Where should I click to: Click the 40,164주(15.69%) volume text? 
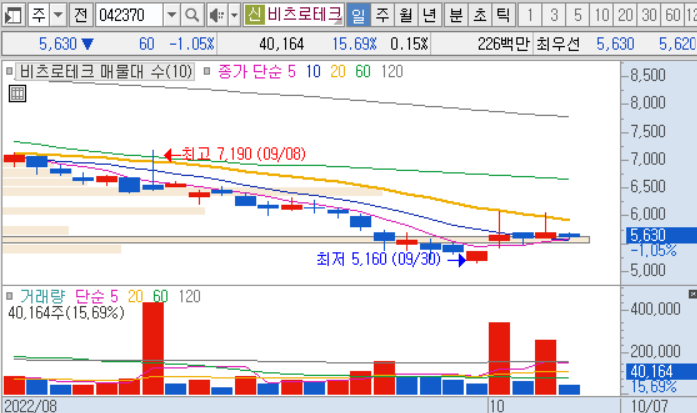(x=66, y=313)
